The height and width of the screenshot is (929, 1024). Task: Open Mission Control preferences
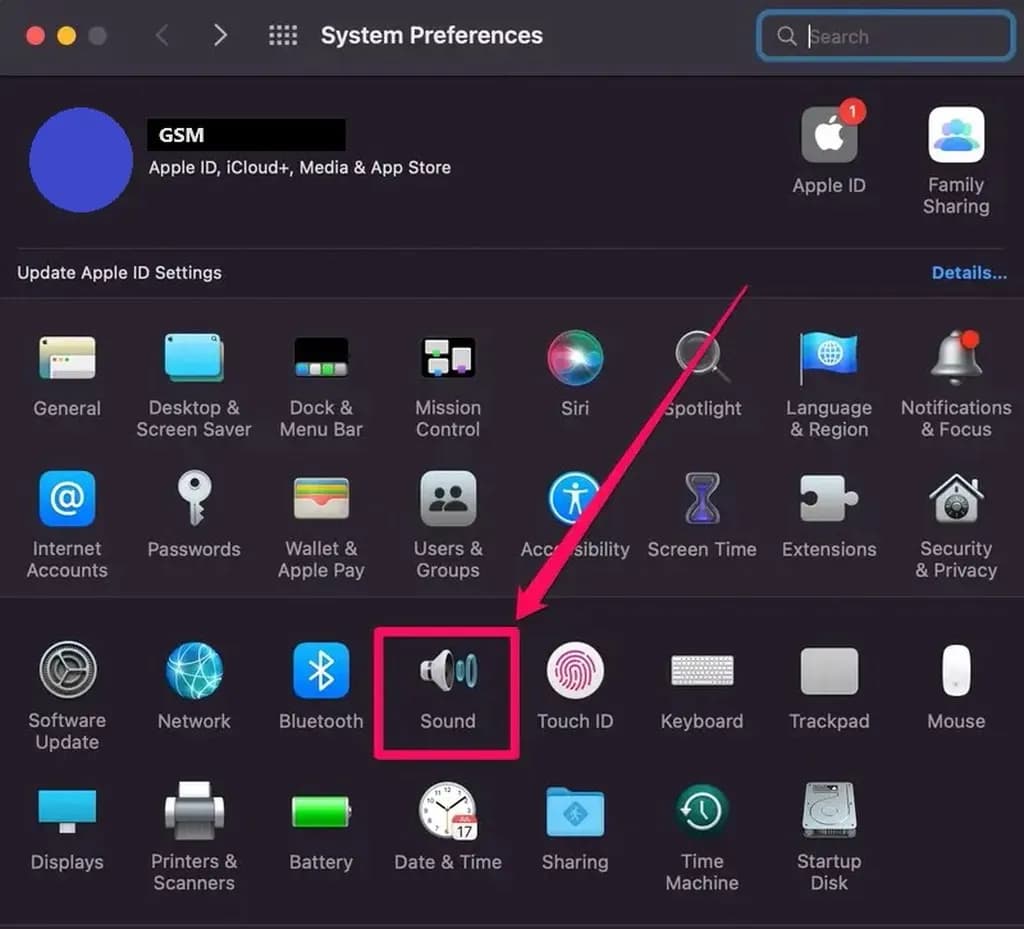tap(448, 359)
